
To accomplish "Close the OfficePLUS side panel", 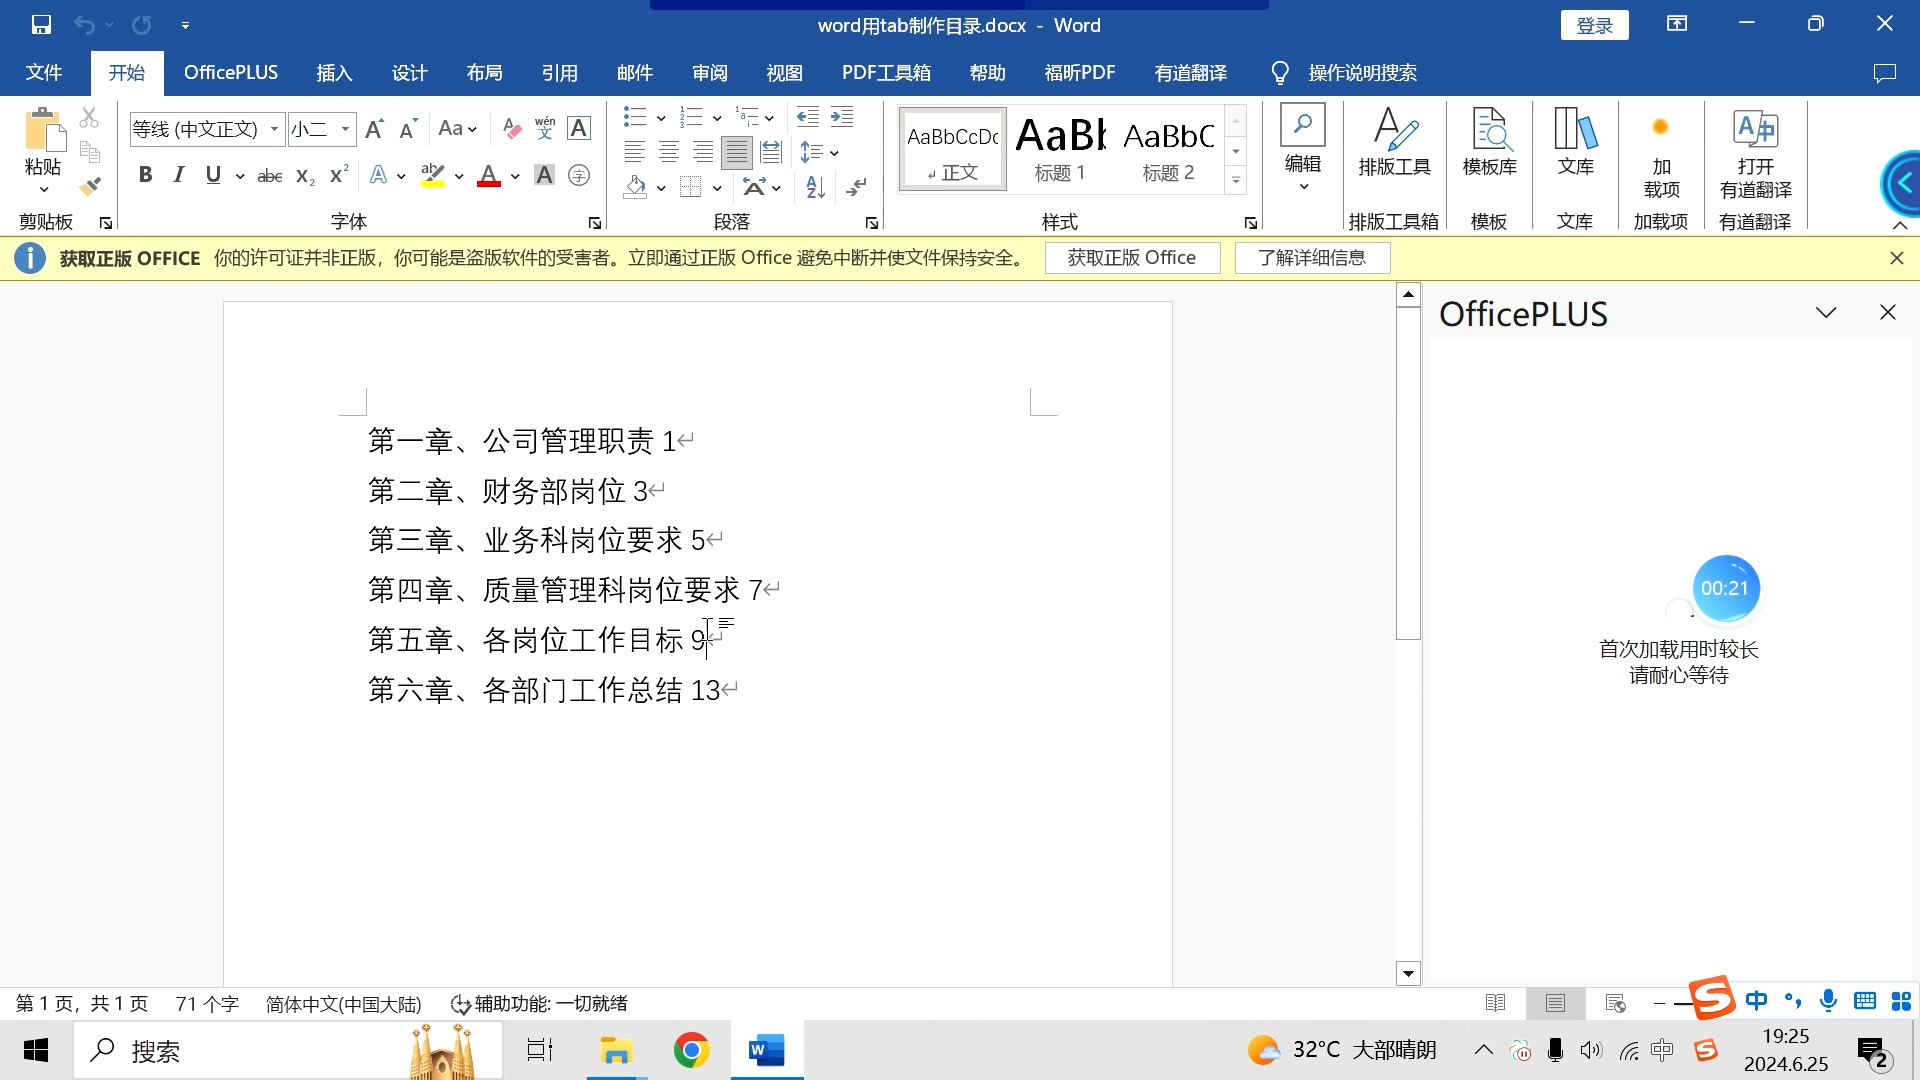I will pos(1886,312).
